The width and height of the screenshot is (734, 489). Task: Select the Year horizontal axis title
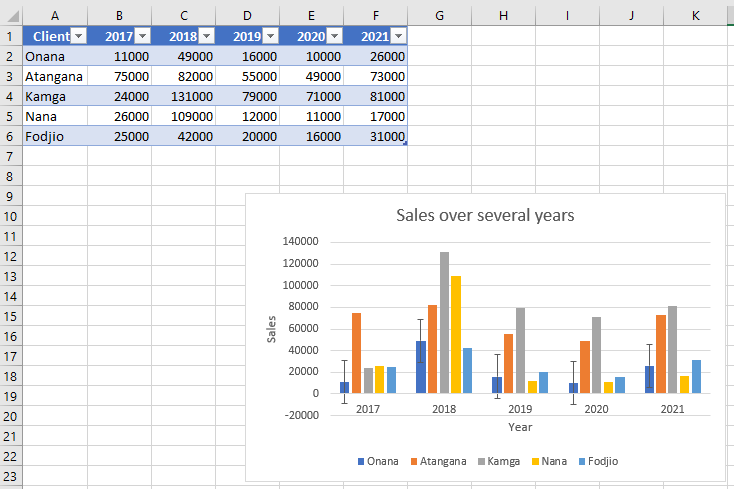tap(520, 427)
